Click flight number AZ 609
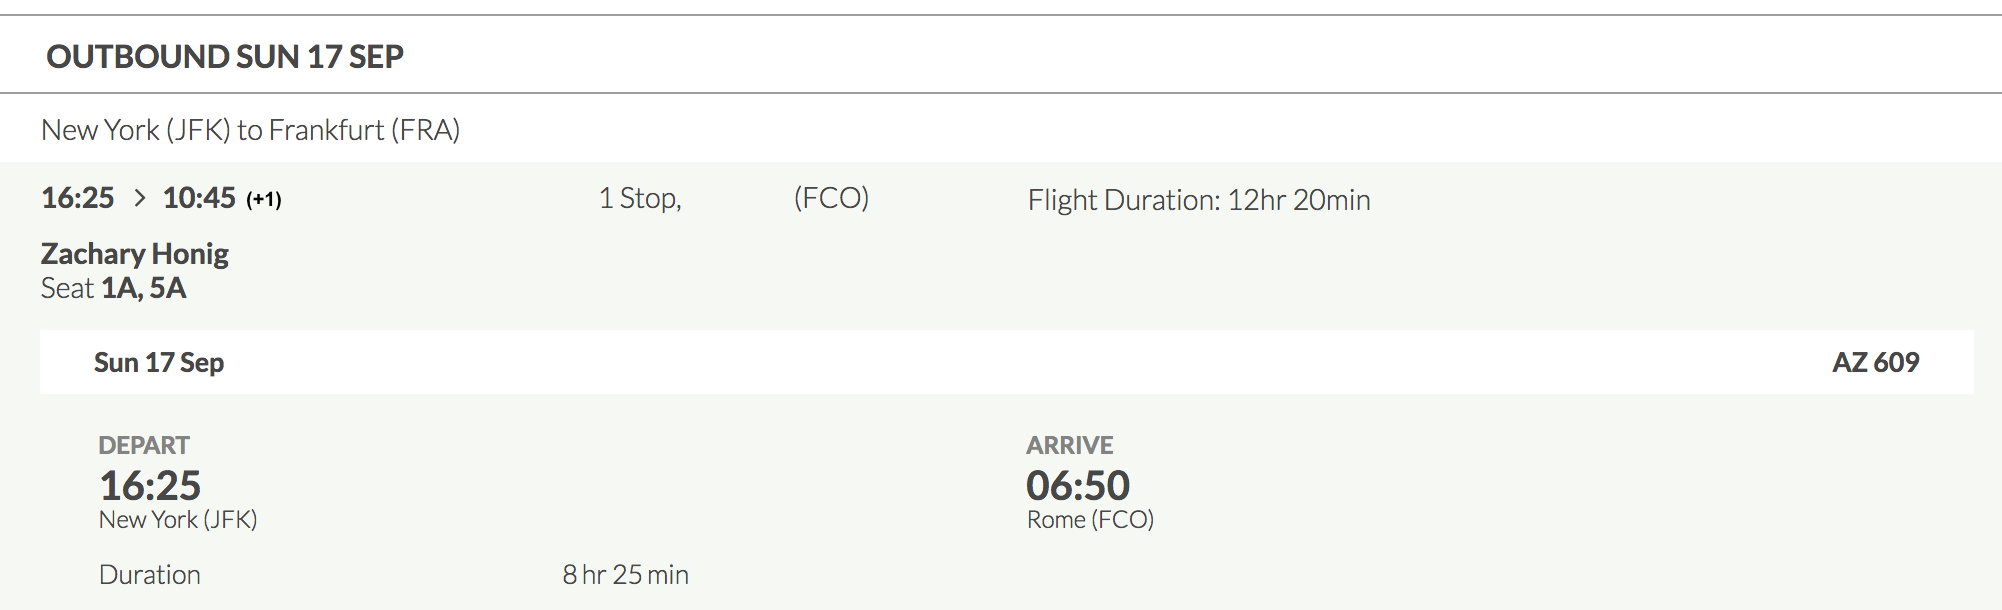Screen dimensions: 2002x610 [x=1875, y=362]
